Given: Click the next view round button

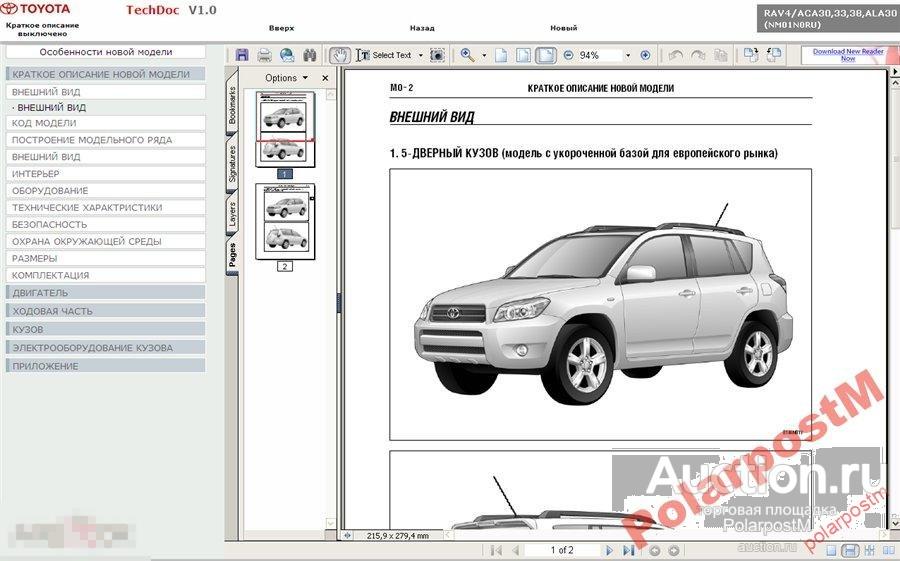Looking at the screenshot, I should tap(673, 550).
